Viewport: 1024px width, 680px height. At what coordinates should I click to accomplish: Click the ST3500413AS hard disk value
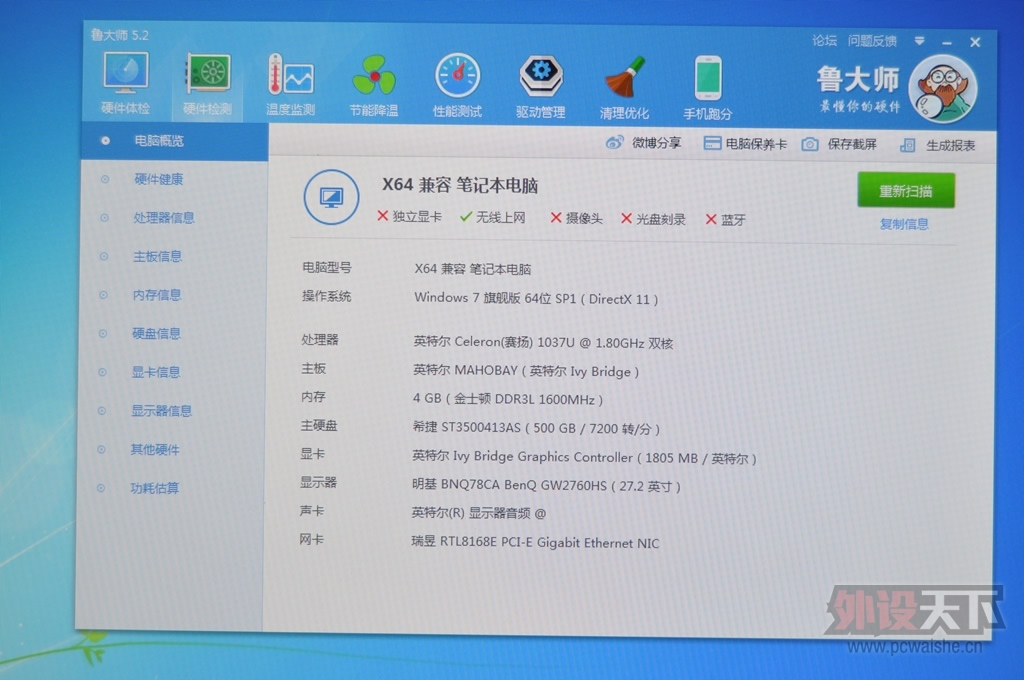(536, 428)
